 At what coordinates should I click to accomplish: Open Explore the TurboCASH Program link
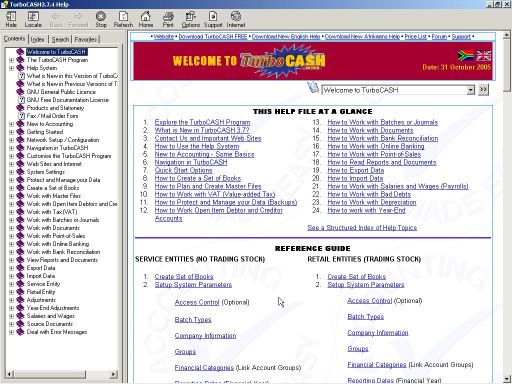pos(202,122)
